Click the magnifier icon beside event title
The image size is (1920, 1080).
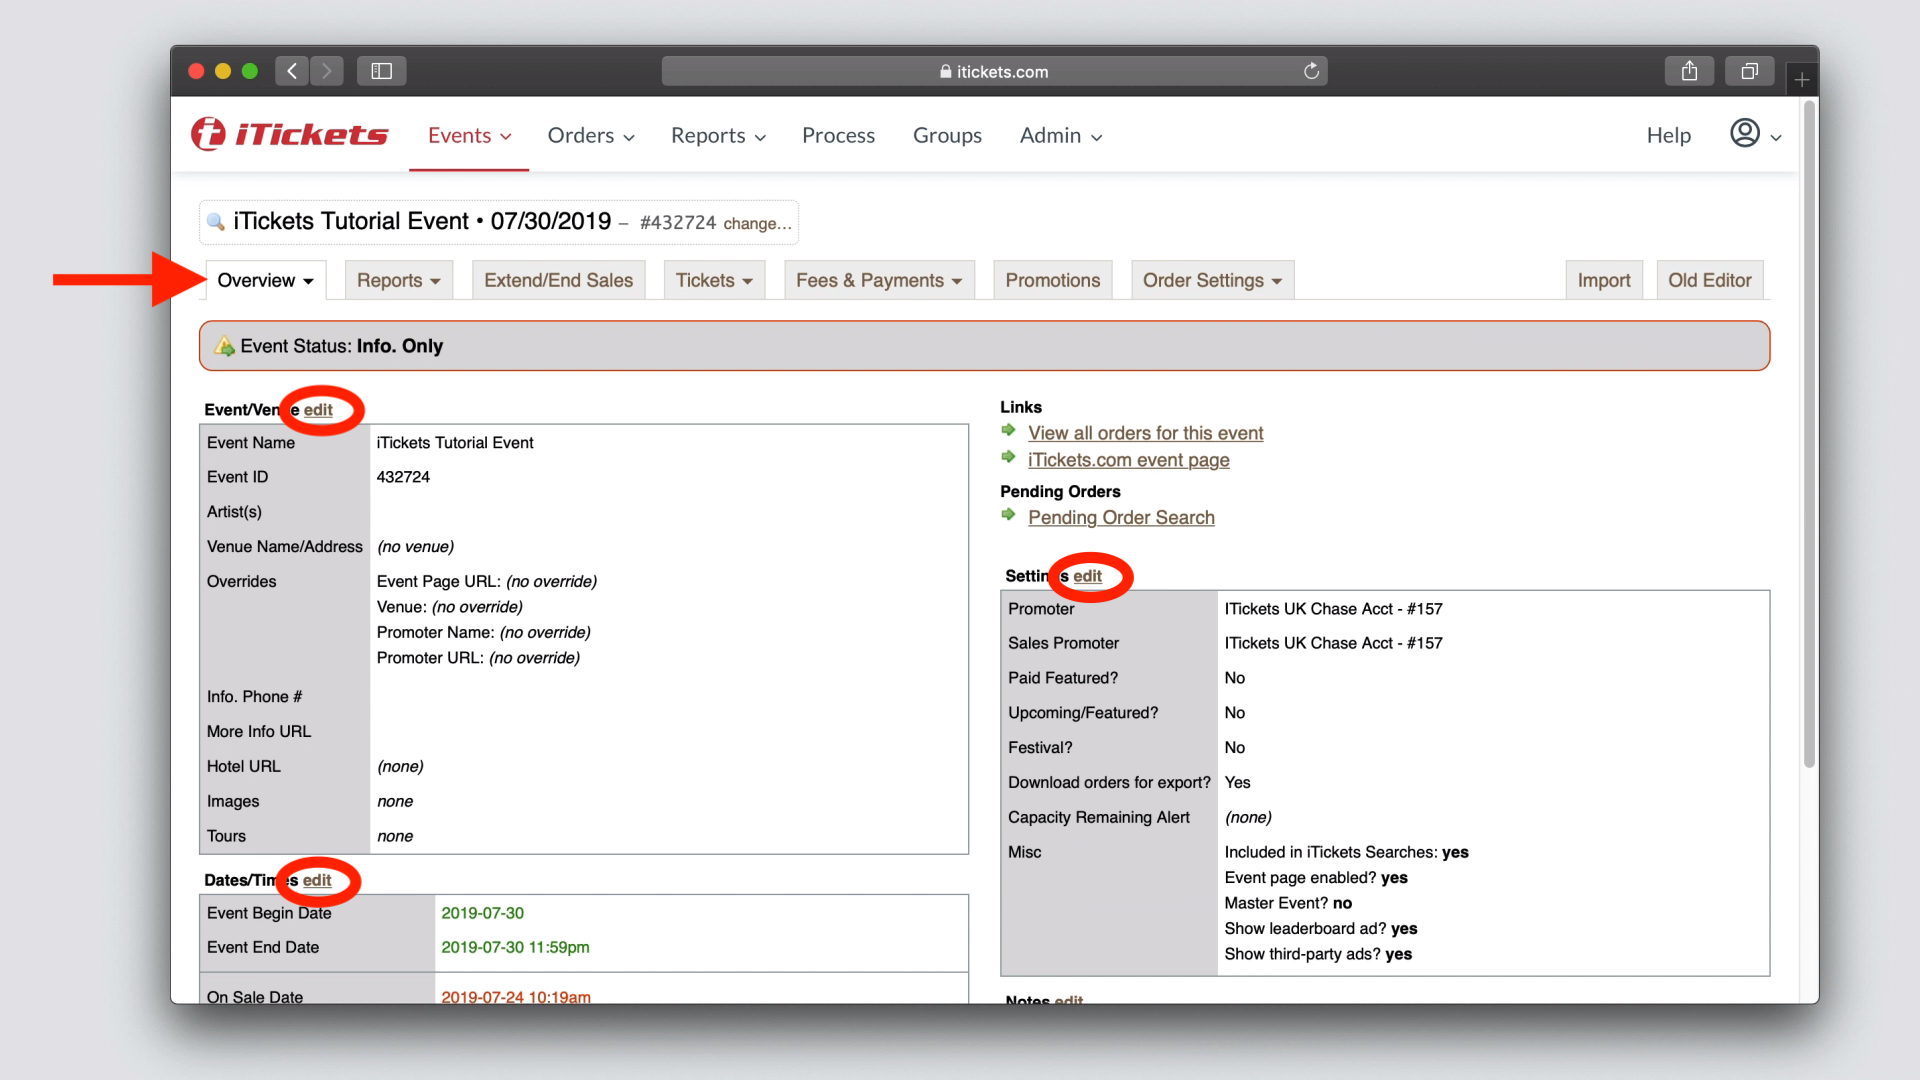215,222
